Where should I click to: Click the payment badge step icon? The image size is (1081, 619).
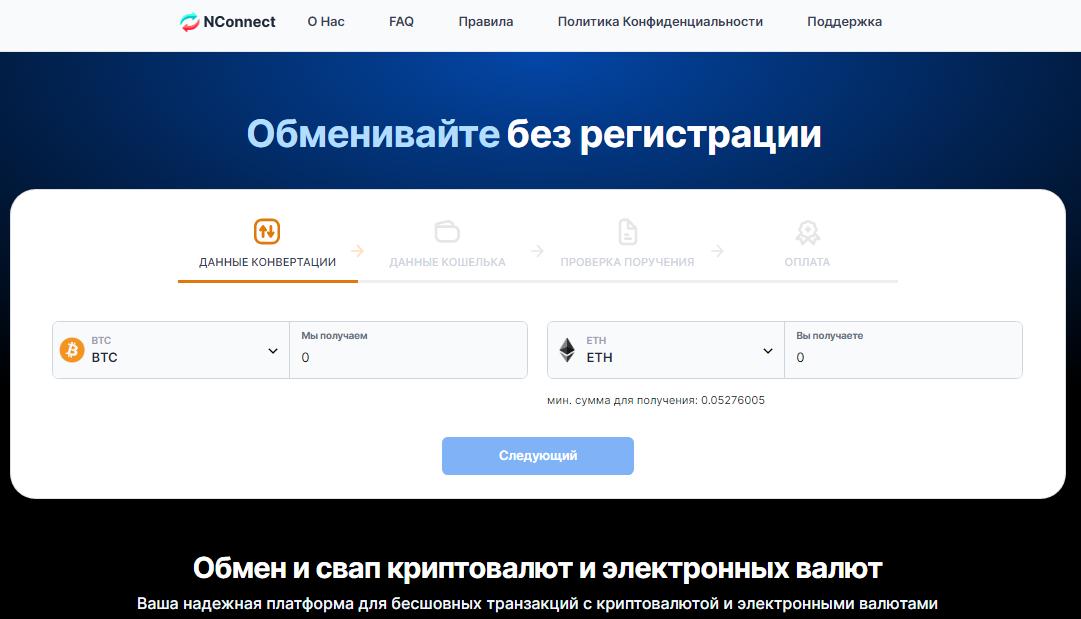click(807, 232)
